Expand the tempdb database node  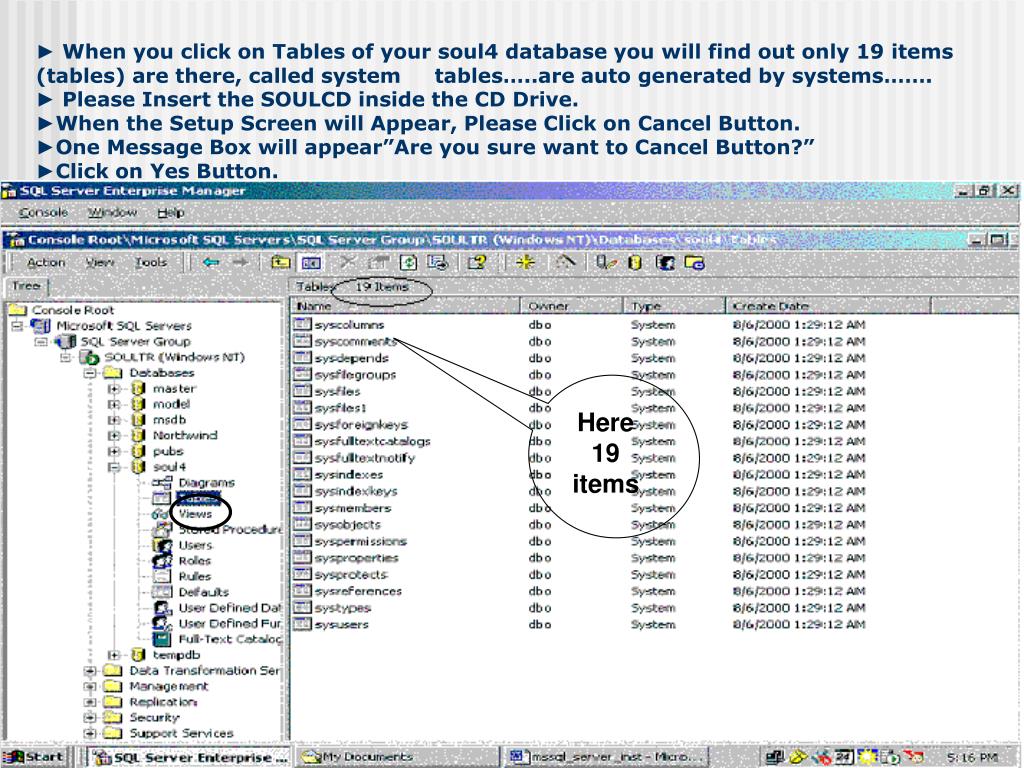114,655
